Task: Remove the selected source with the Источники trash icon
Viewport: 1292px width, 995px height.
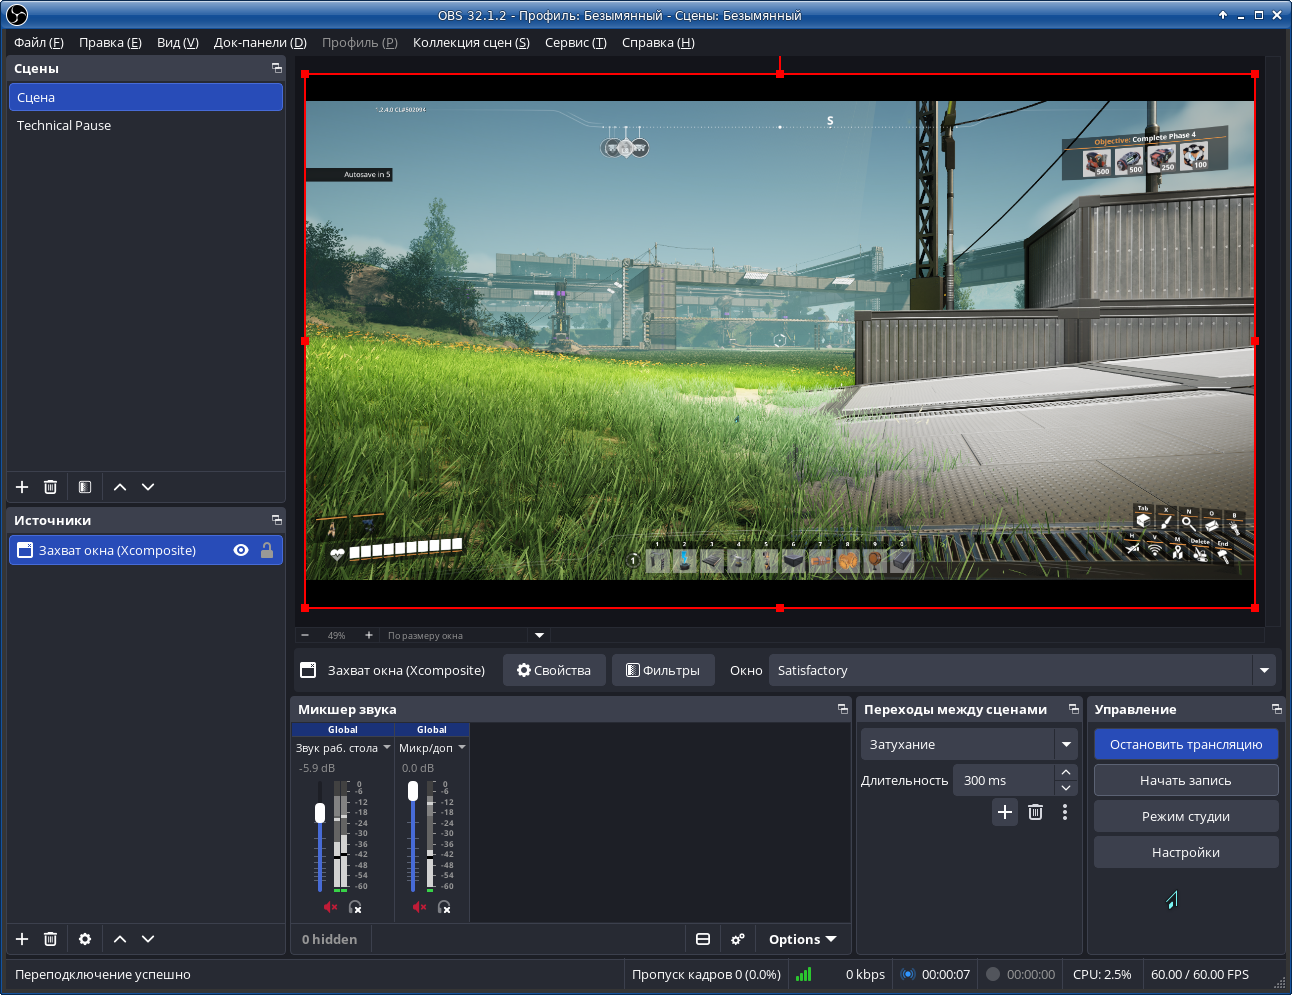Action: [x=50, y=939]
